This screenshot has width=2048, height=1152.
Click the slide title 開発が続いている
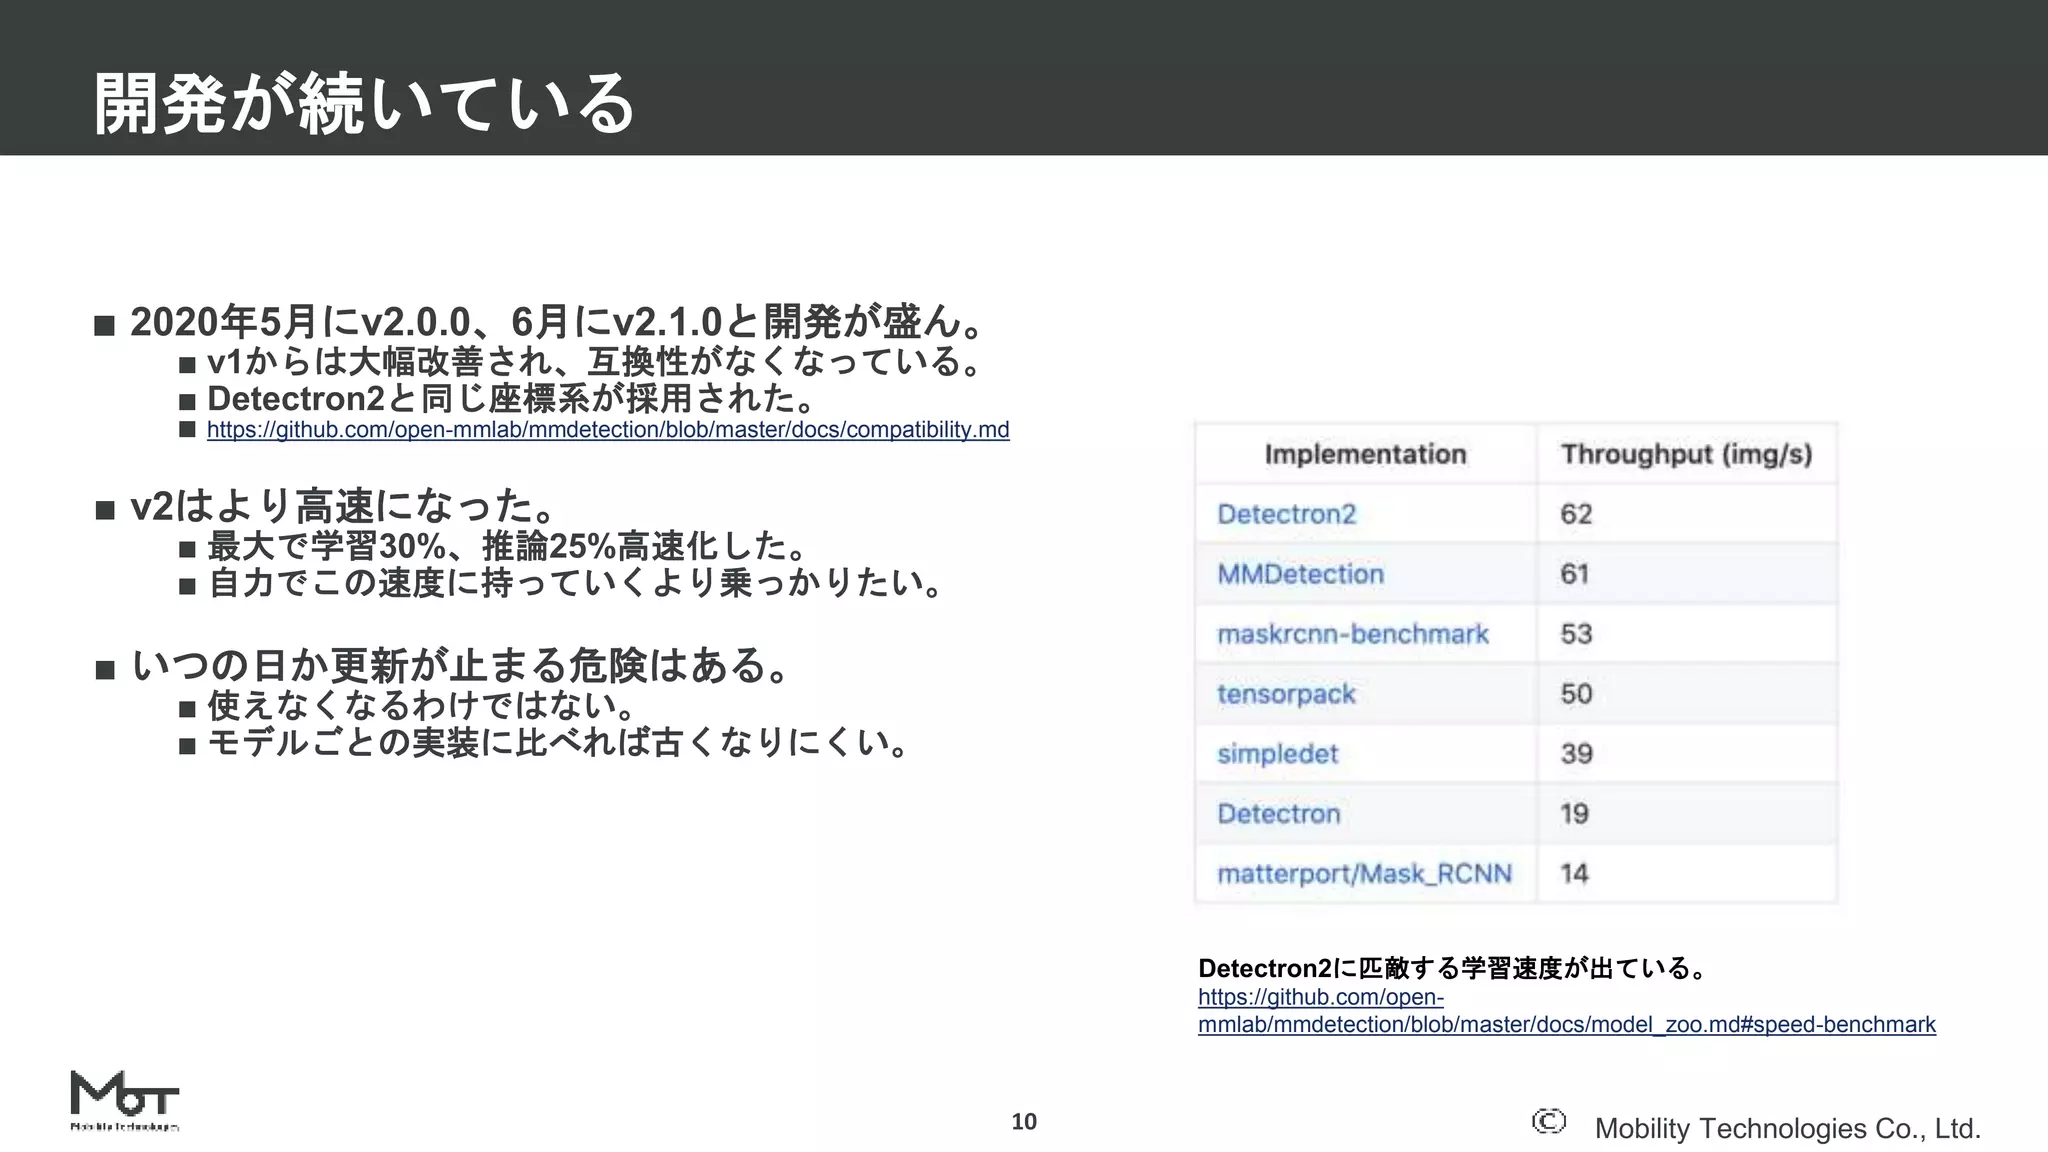pos(364,103)
